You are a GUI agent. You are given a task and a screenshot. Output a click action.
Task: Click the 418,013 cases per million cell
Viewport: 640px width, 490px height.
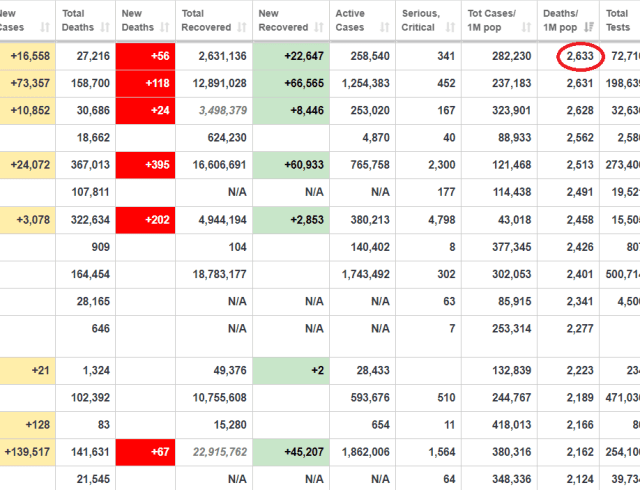[x=511, y=425]
